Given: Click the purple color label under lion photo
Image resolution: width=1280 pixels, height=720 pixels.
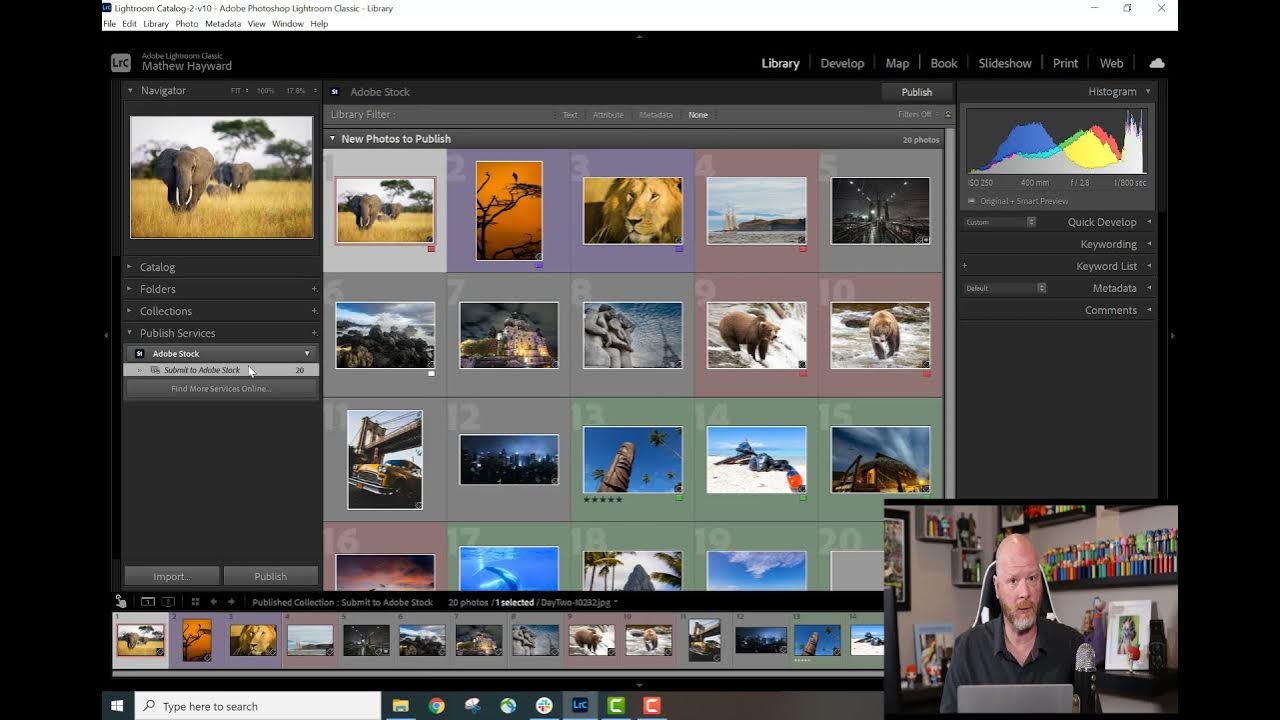Looking at the screenshot, I should [679, 248].
